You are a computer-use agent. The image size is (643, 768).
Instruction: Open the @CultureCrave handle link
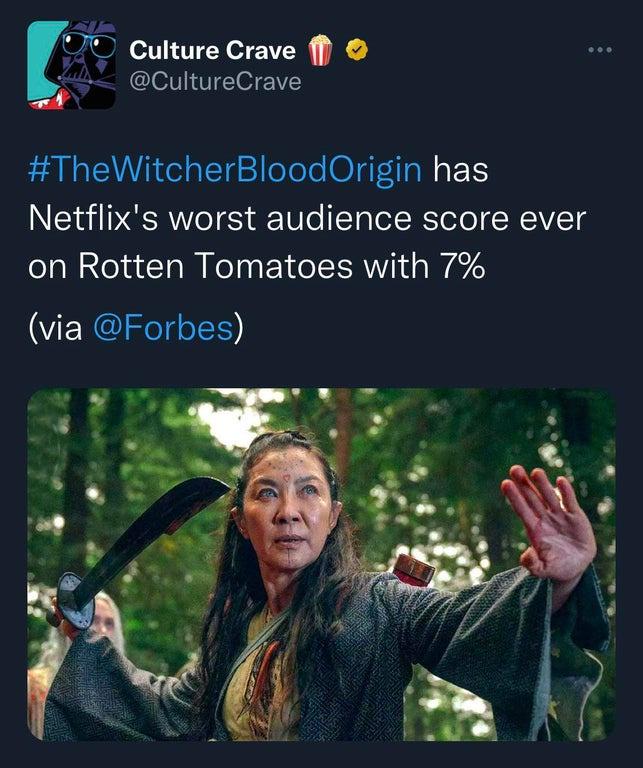click(215, 82)
